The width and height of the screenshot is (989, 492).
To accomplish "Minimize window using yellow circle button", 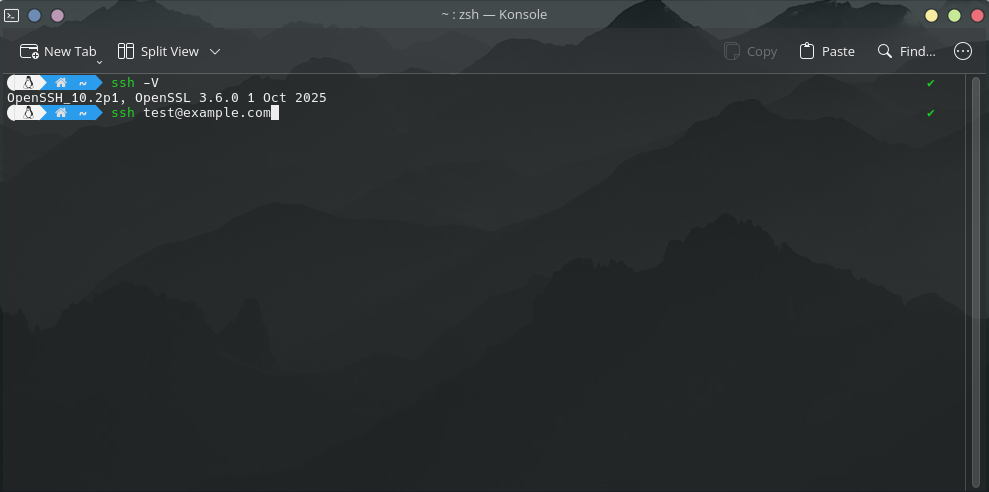I will click(932, 15).
